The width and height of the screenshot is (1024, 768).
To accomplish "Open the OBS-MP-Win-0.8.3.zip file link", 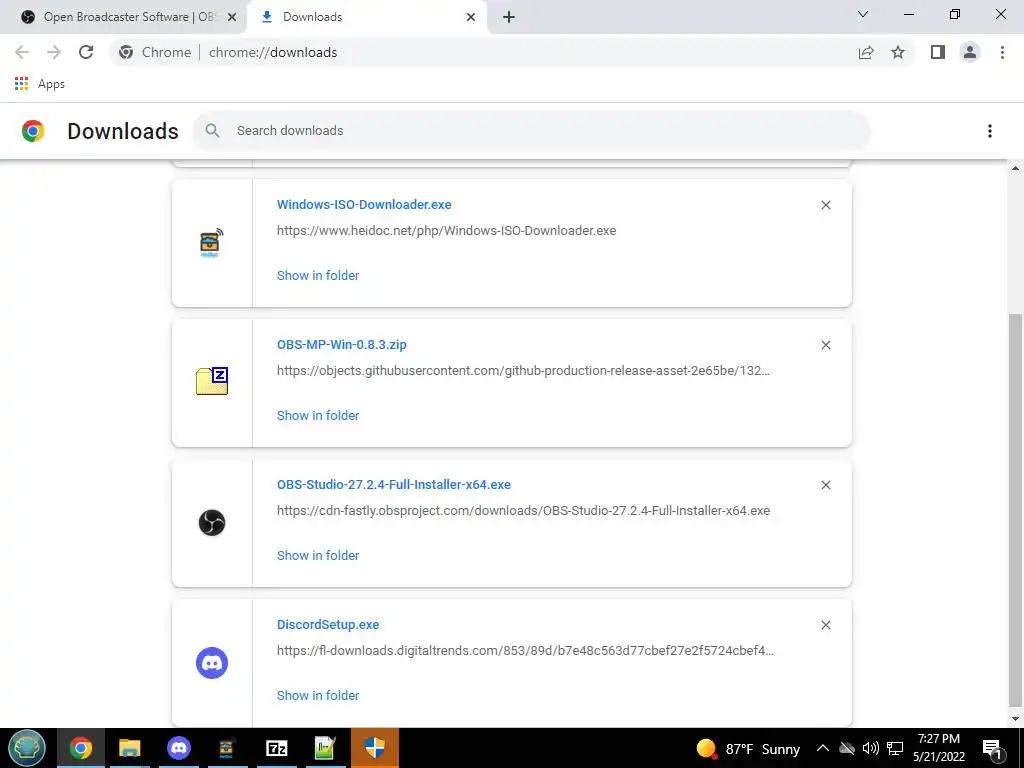I will pos(342,345).
